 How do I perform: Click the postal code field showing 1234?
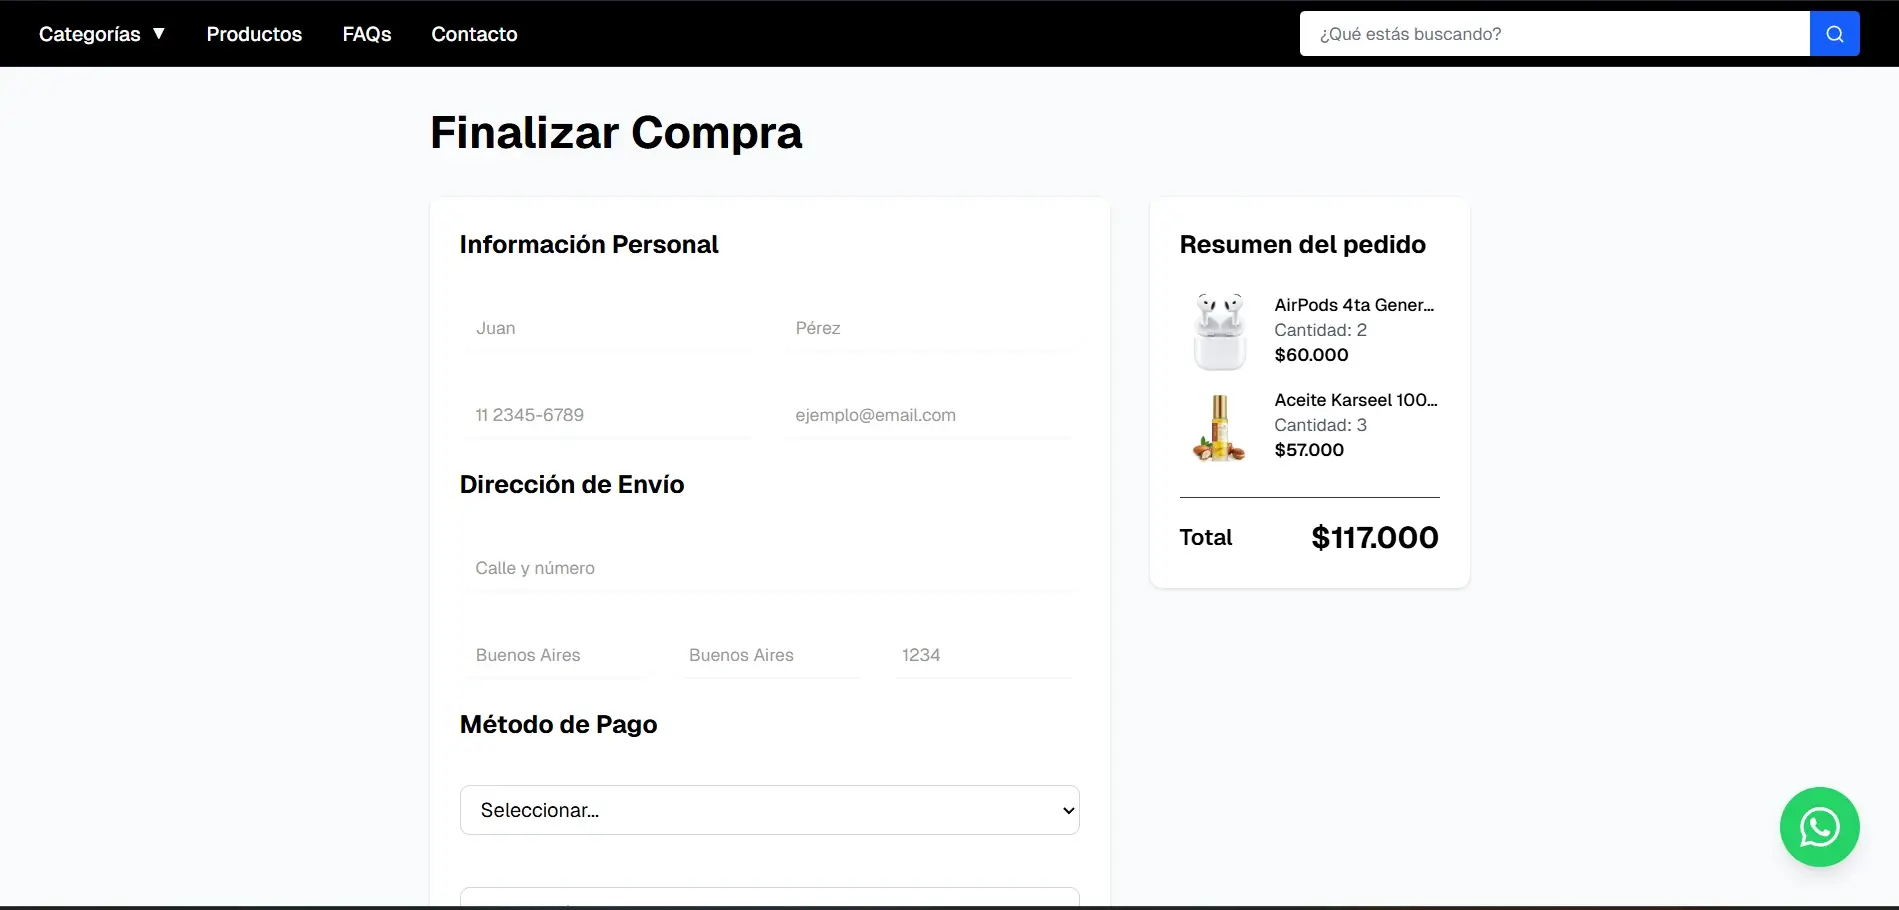pos(982,655)
